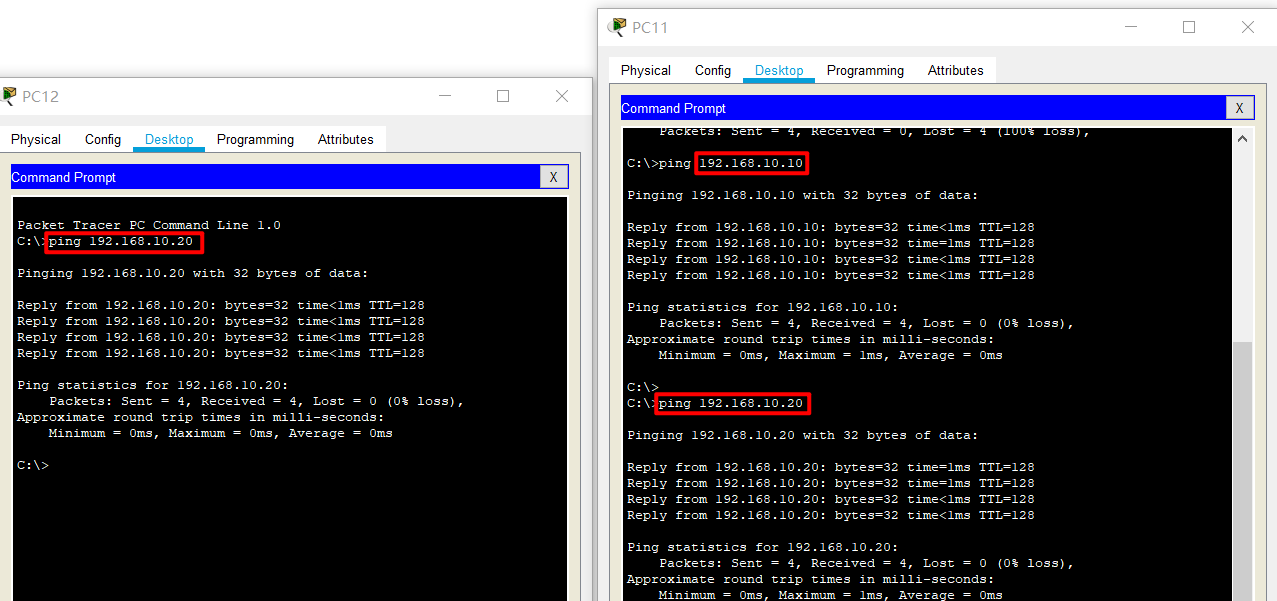Click the PC11 terminal scrollbar up arrow

point(1243,138)
